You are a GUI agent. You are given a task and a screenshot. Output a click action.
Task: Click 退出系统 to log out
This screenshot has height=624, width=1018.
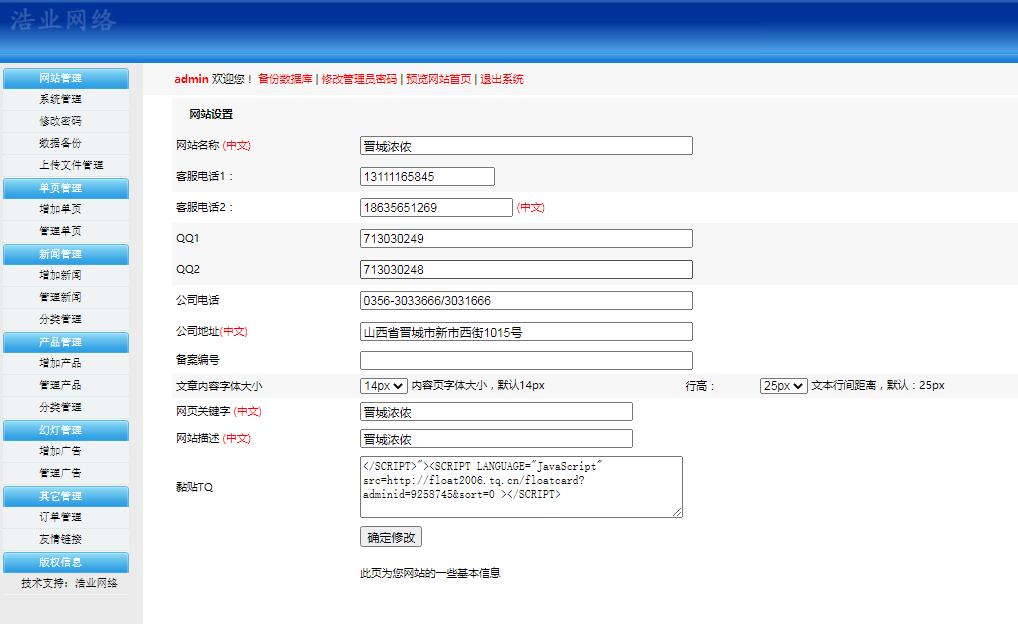(x=502, y=79)
